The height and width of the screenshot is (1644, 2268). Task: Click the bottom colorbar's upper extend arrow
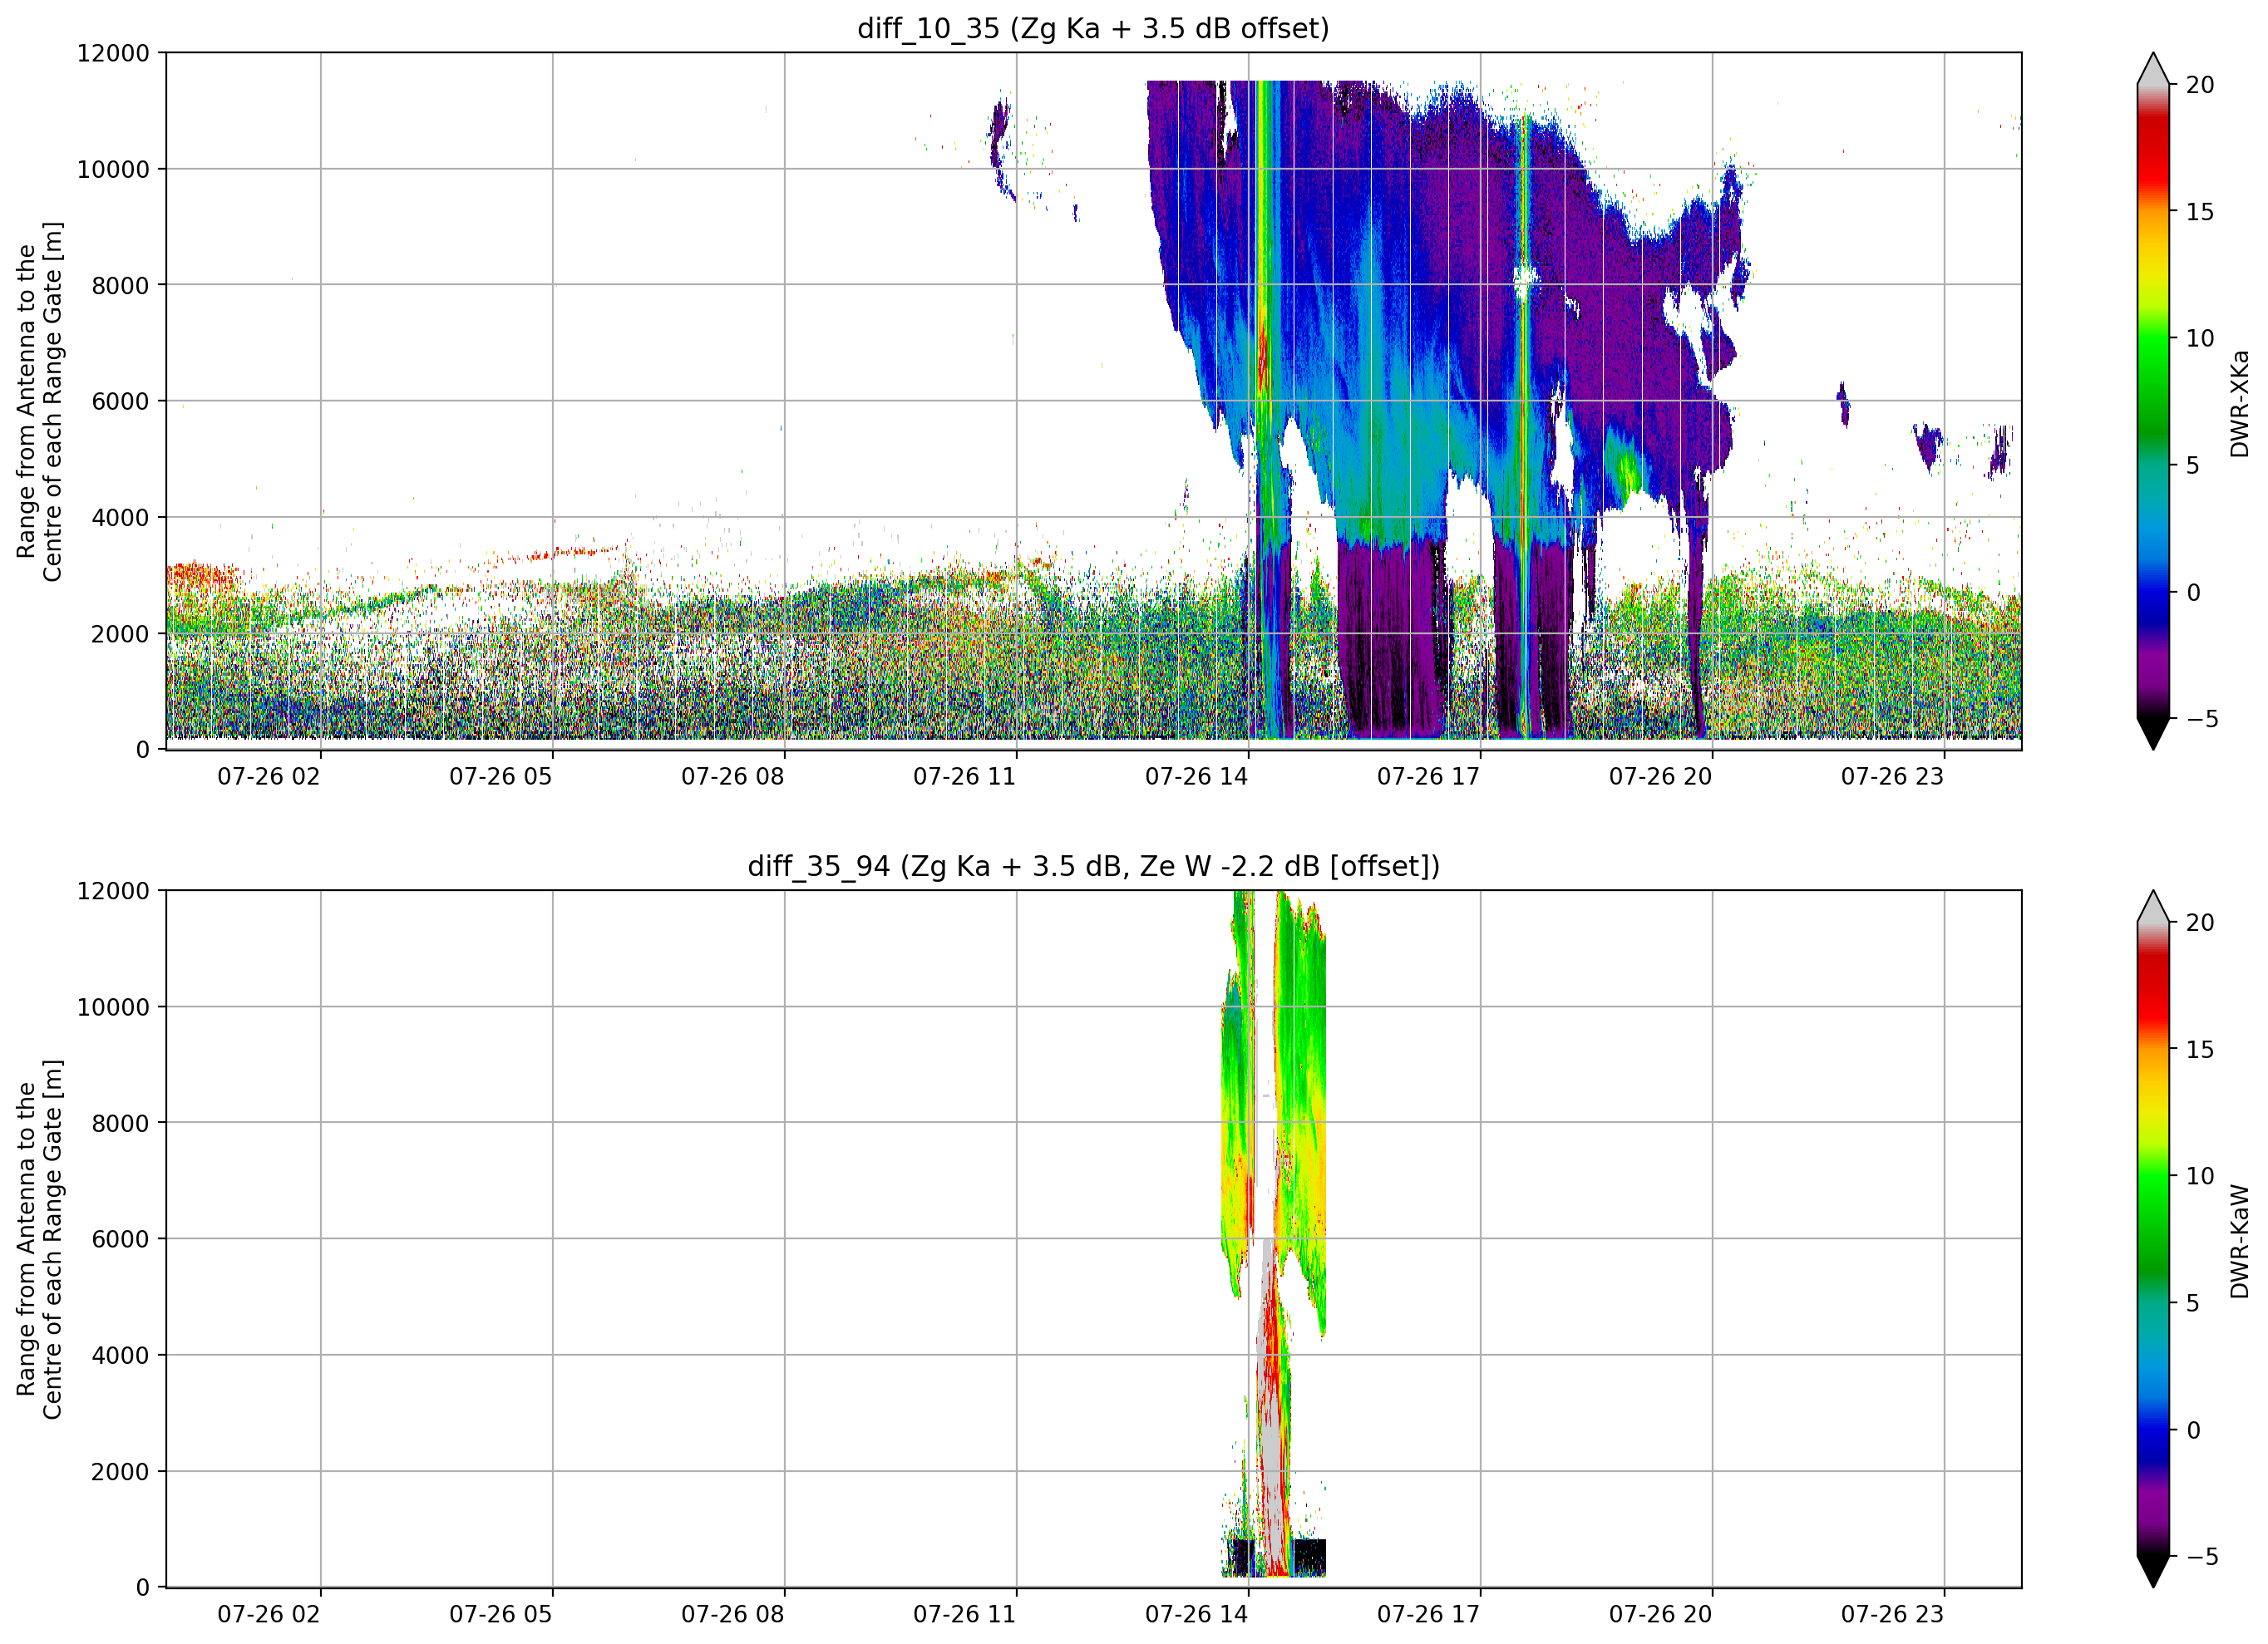point(2153,906)
